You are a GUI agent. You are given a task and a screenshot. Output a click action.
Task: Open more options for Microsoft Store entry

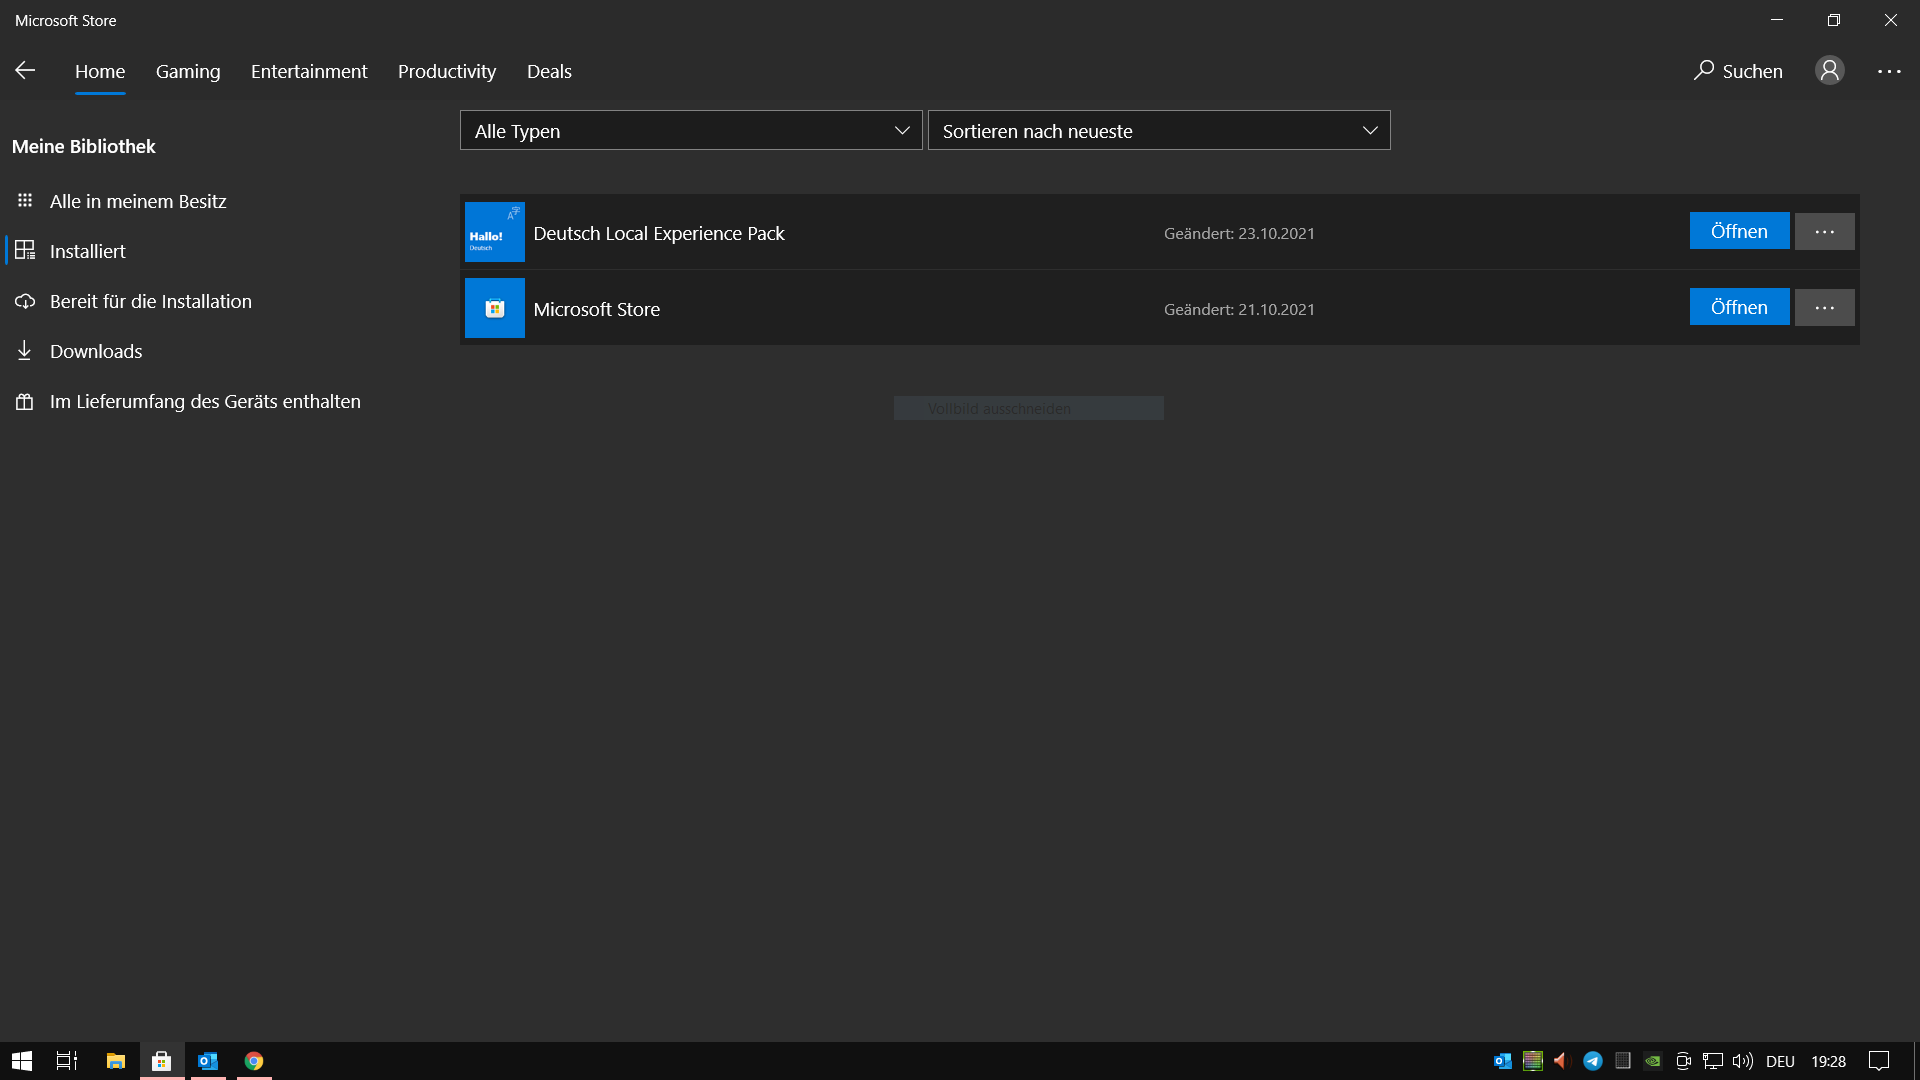point(1824,307)
